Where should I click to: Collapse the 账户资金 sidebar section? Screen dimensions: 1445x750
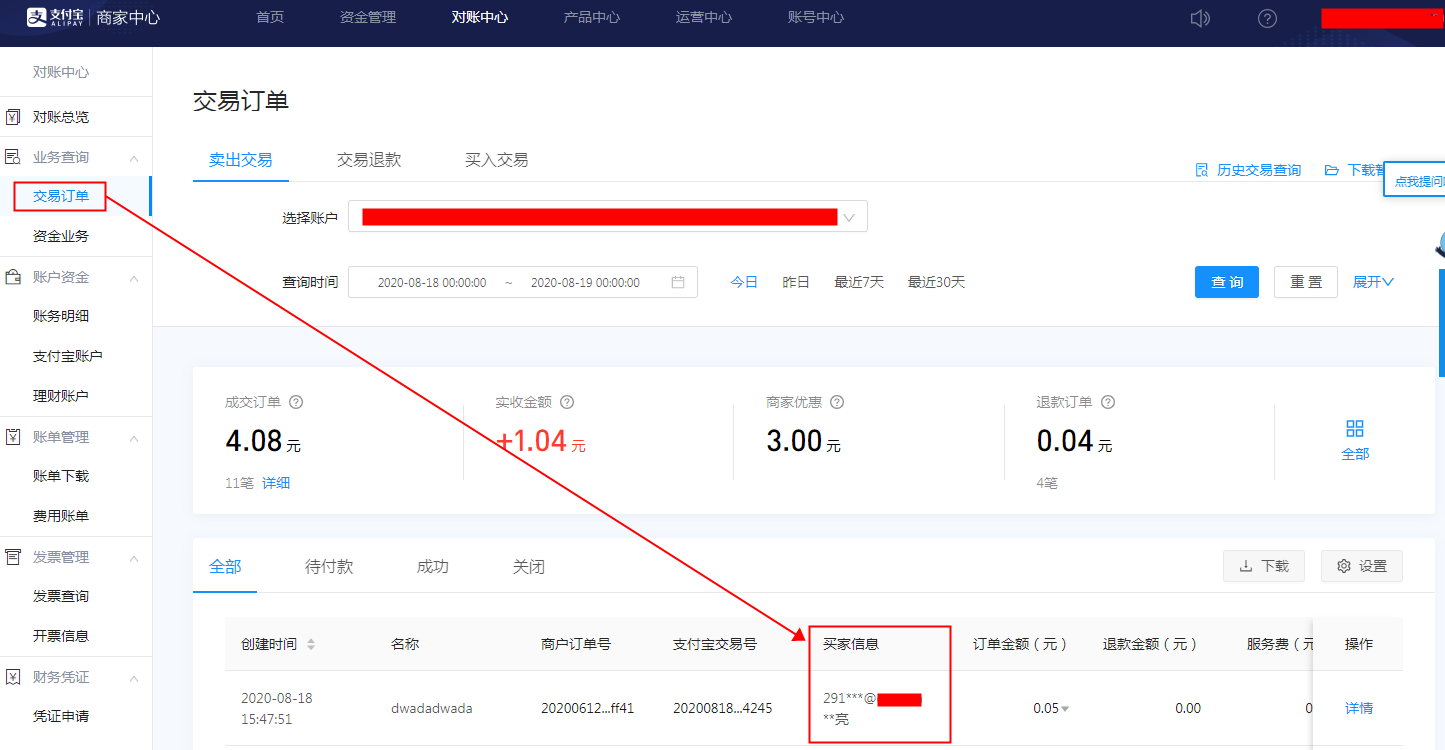(x=134, y=277)
